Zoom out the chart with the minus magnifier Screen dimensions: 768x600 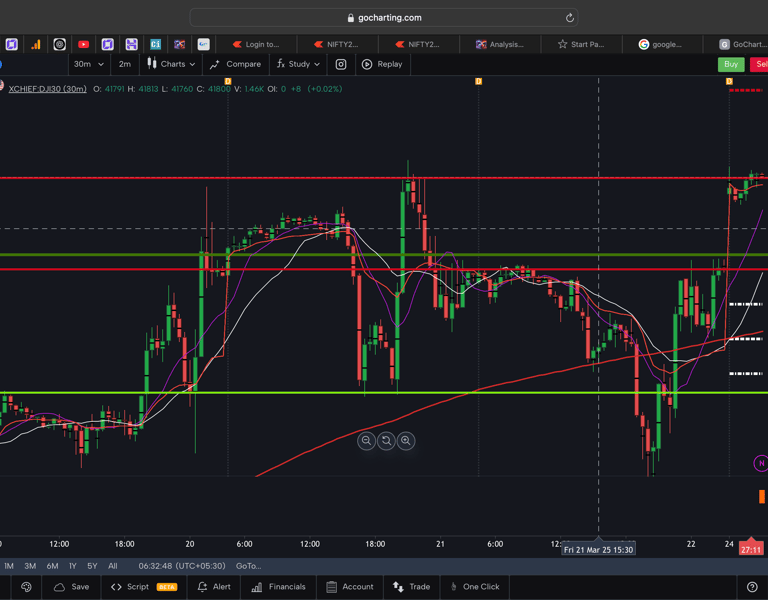[x=366, y=441]
